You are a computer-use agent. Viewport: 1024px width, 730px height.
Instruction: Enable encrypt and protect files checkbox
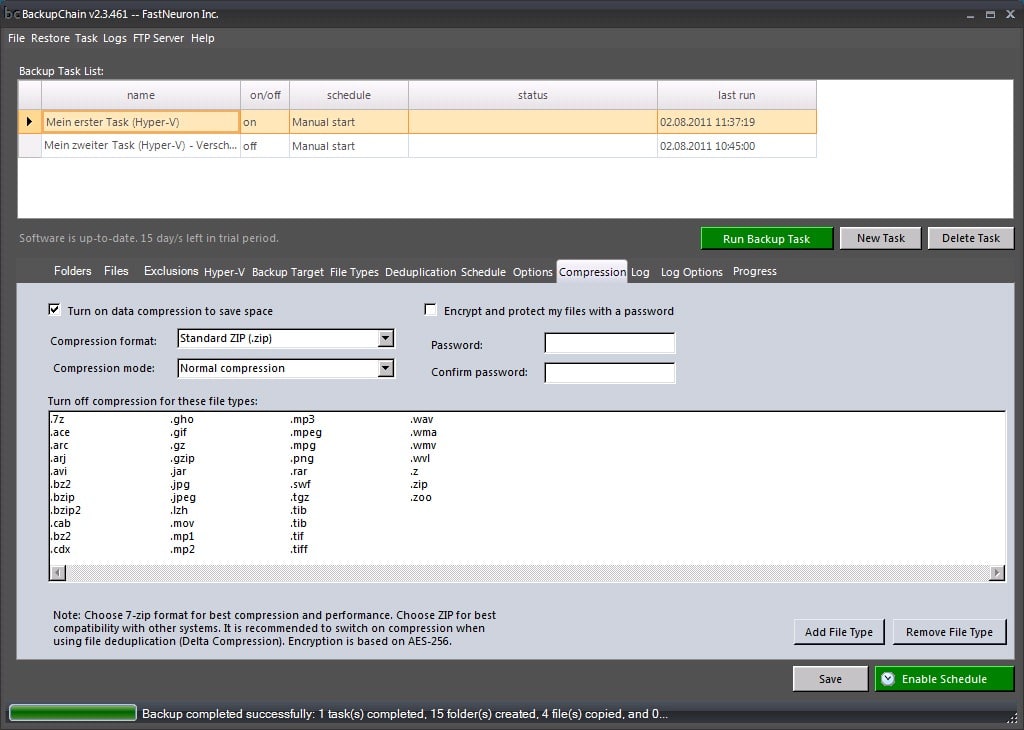coord(430,310)
